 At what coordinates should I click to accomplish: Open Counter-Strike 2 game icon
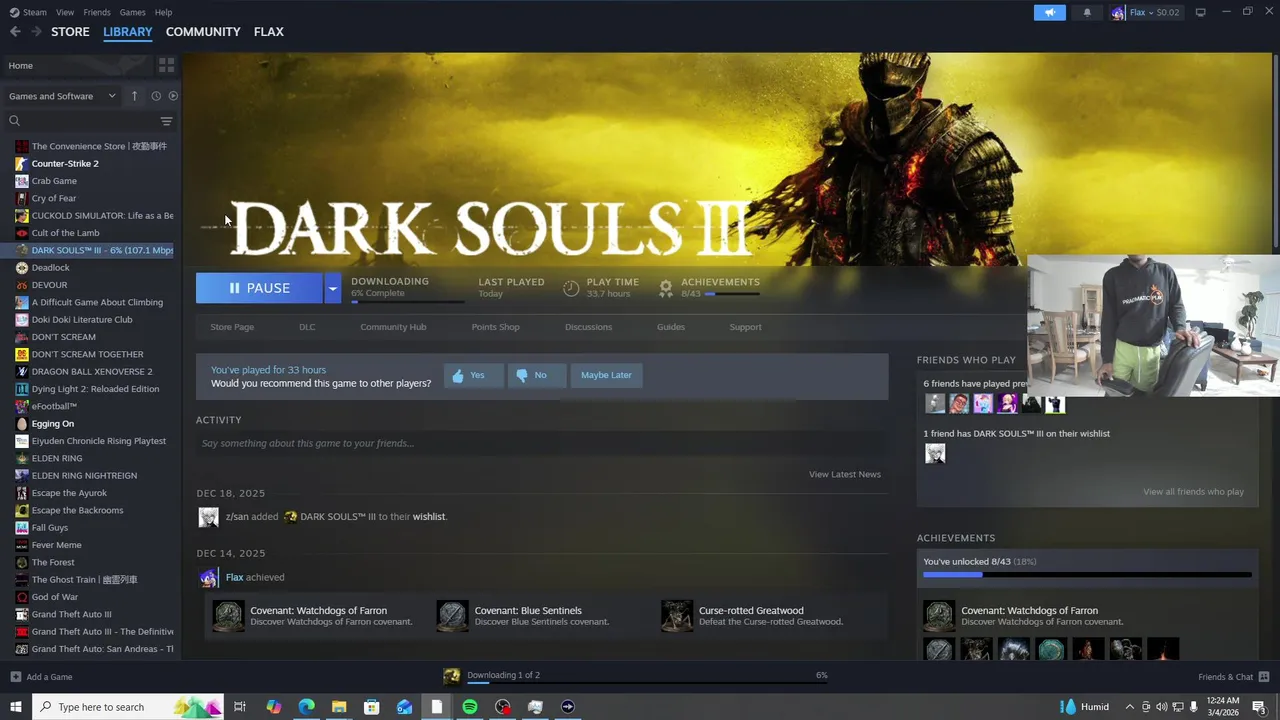pos(22,163)
